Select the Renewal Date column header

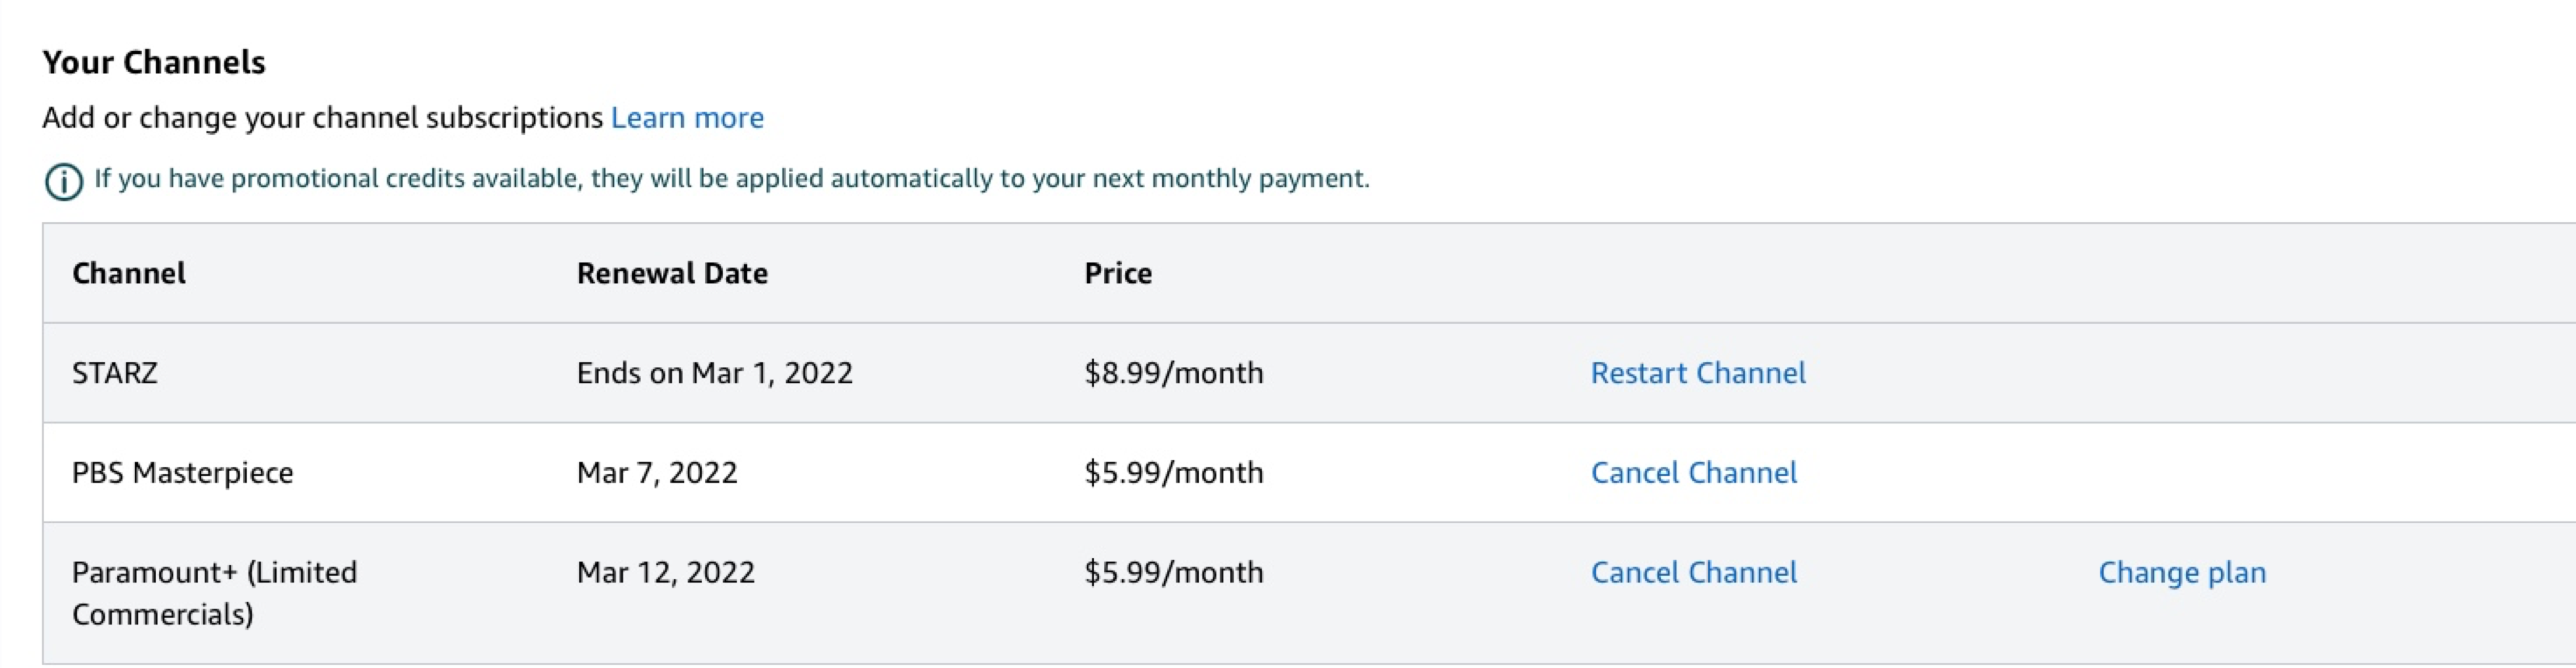[672, 273]
